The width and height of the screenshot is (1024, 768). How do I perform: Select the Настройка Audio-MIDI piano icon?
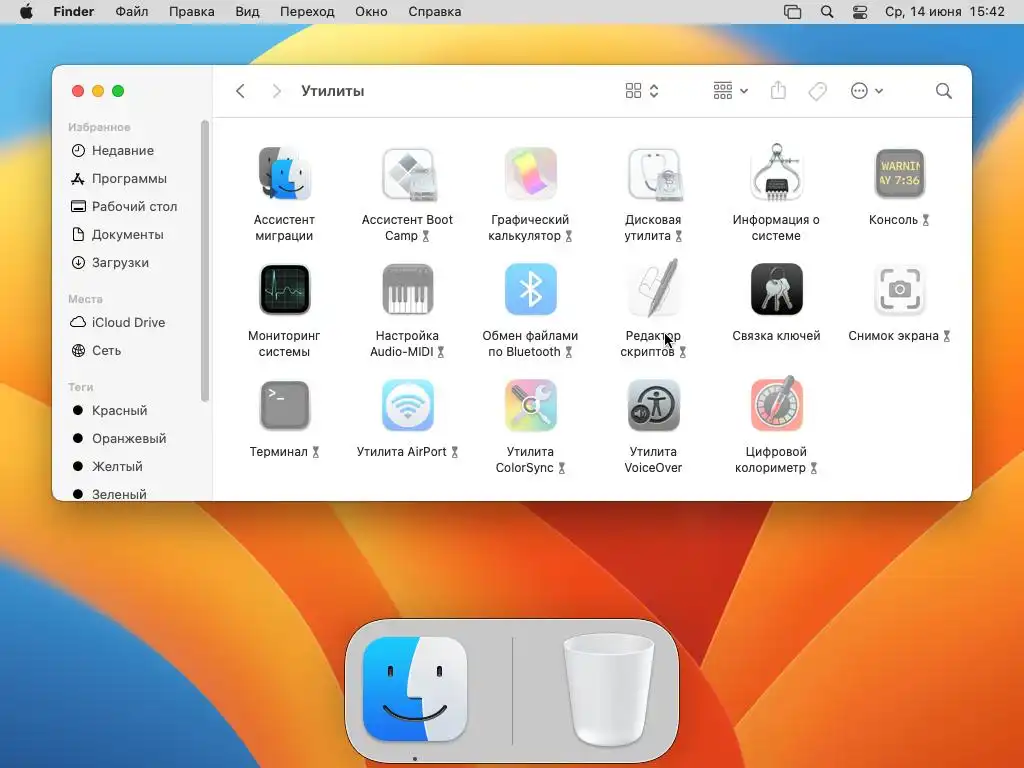point(408,289)
